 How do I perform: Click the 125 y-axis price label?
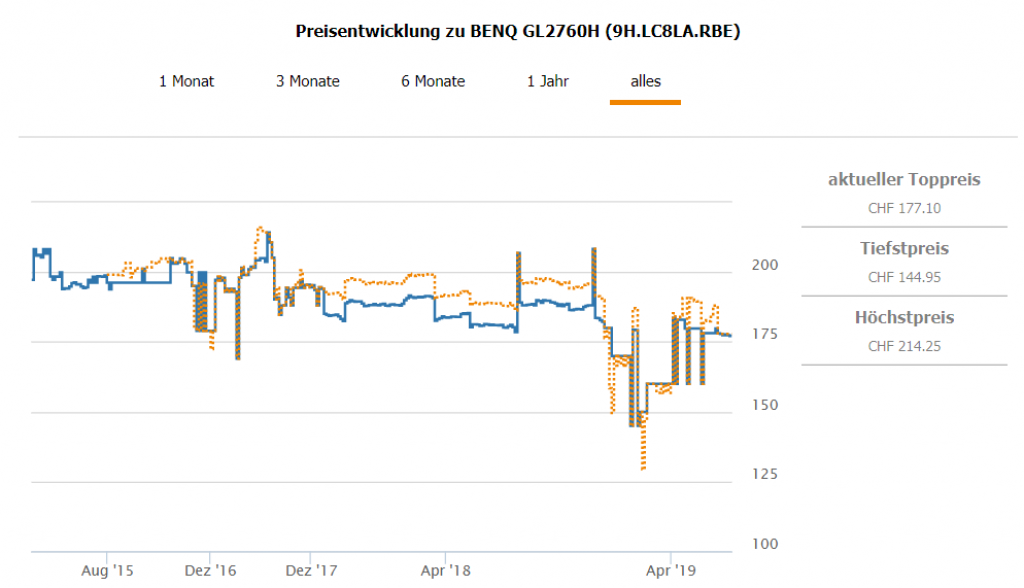click(x=761, y=473)
